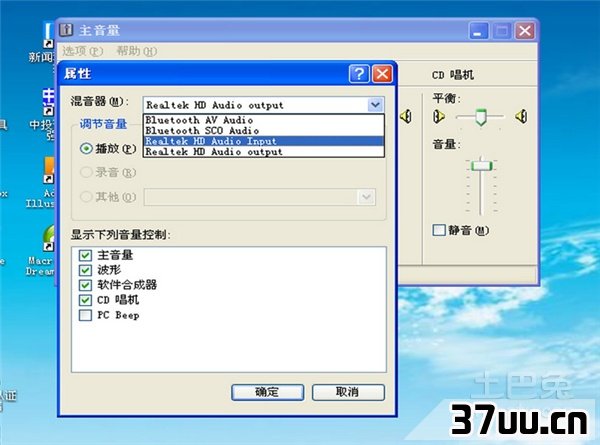Click the CD 唱机 balance slider thumb
The image size is (600, 445).
481,117
